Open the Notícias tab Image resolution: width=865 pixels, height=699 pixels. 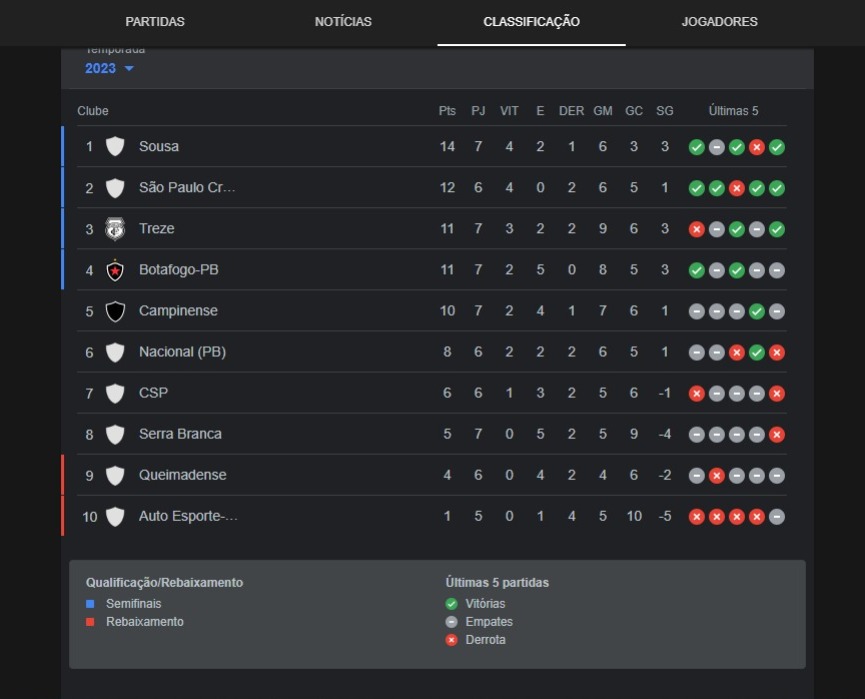pyautogui.click(x=343, y=22)
